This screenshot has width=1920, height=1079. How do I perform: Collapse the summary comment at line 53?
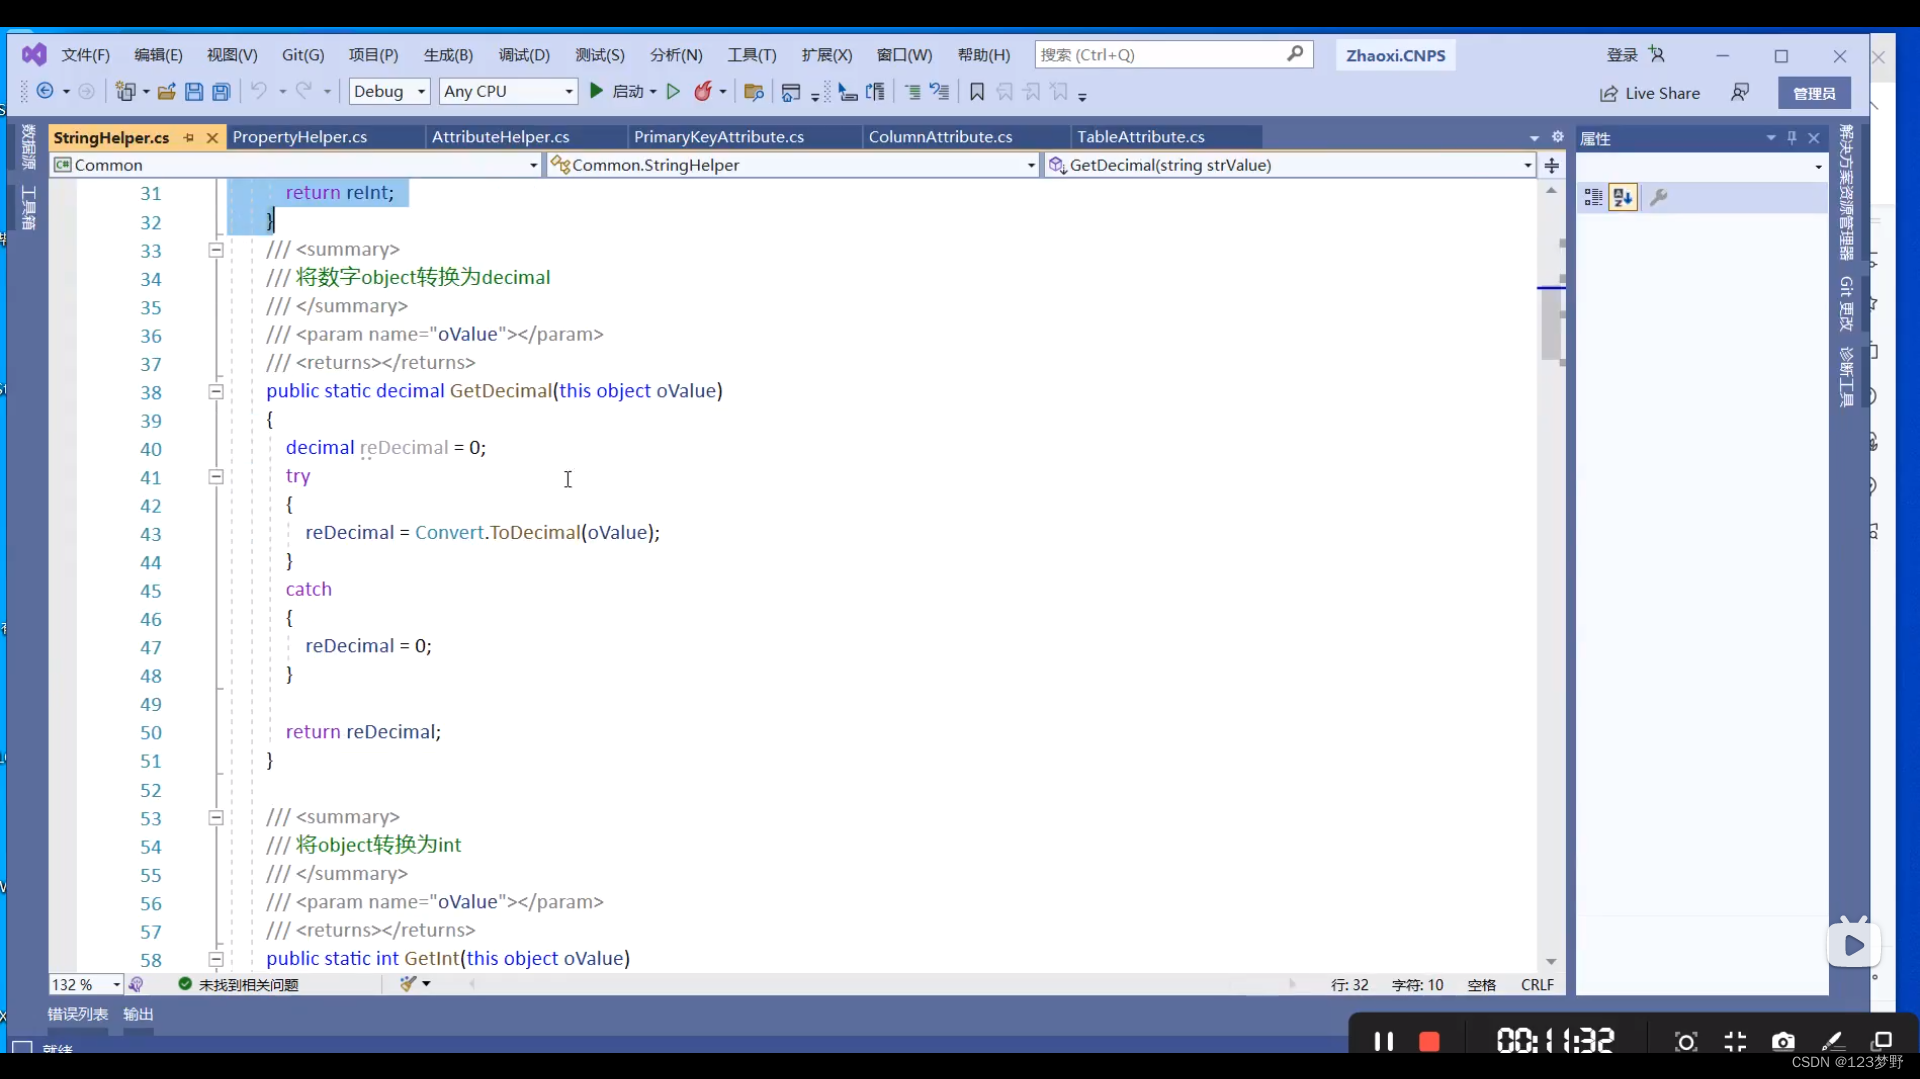[x=216, y=818]
